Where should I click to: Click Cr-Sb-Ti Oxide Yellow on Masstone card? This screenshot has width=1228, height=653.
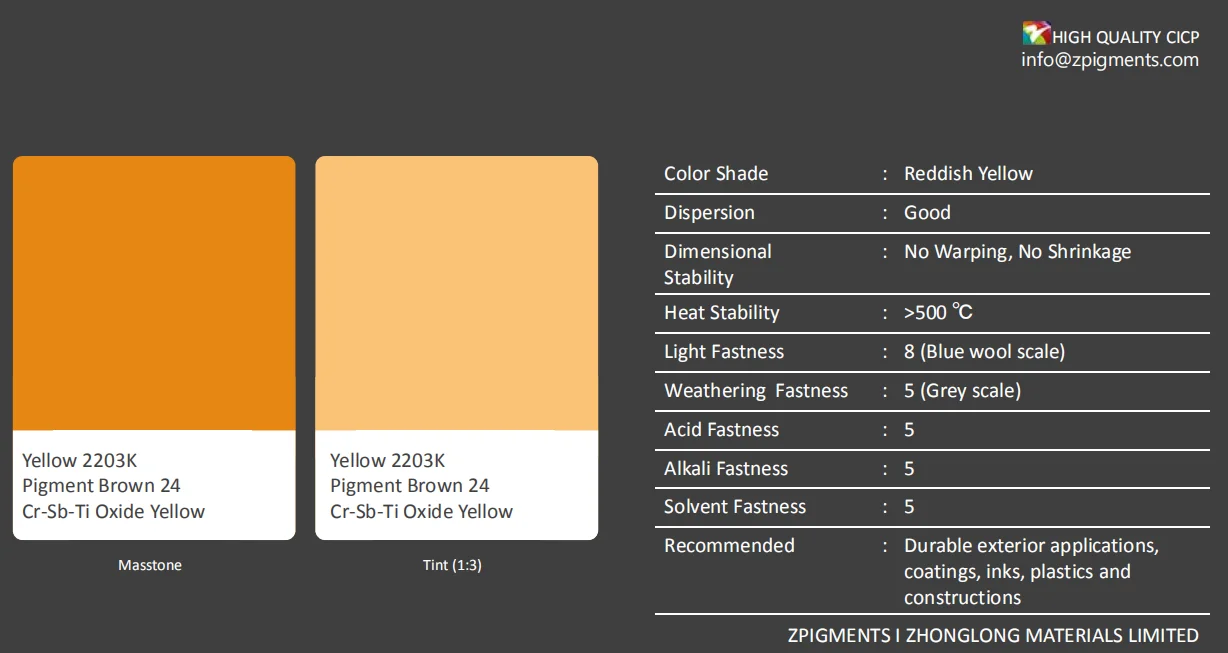[113, 512]
